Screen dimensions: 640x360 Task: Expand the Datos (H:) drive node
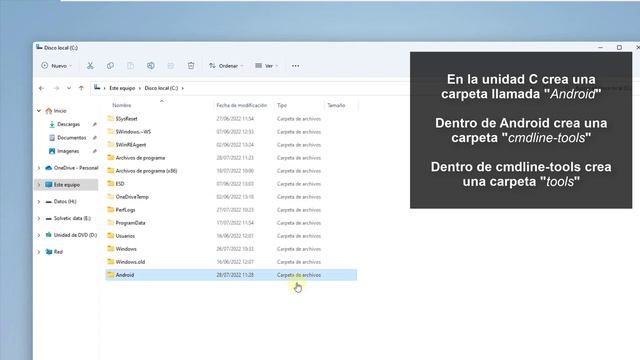[x=39, y=201]
